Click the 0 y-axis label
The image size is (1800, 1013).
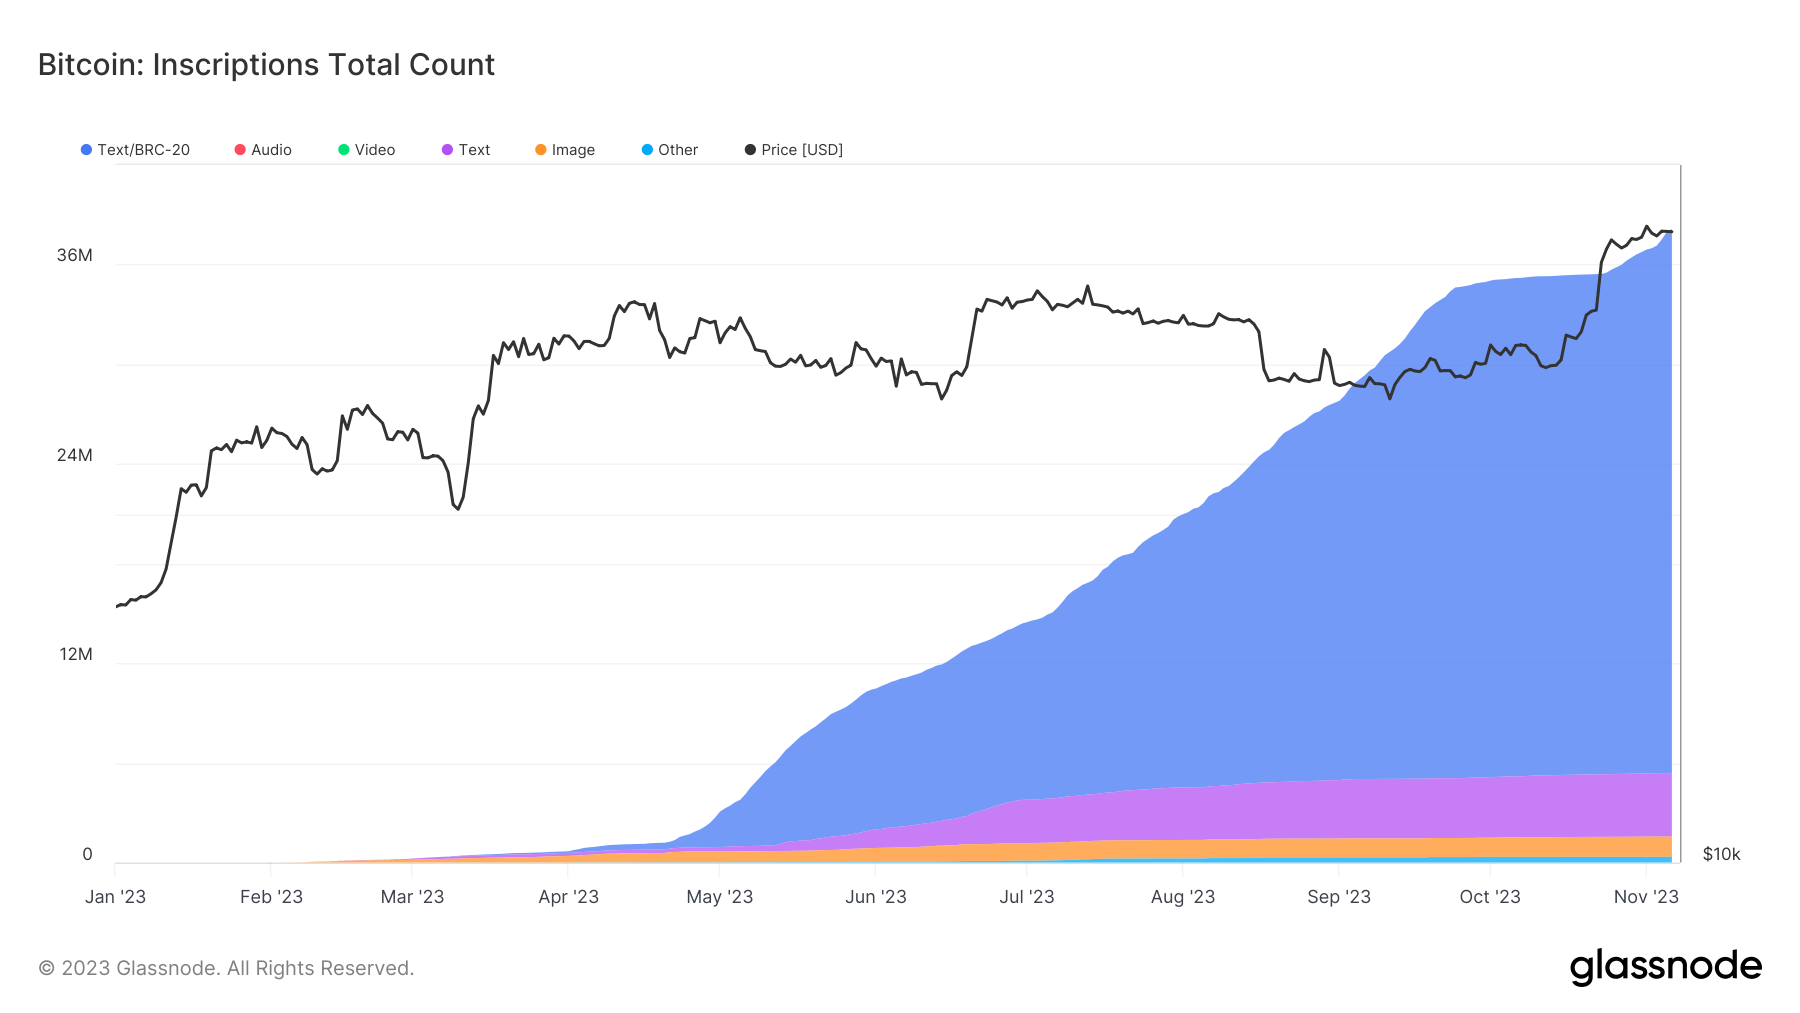click(87, 854)
